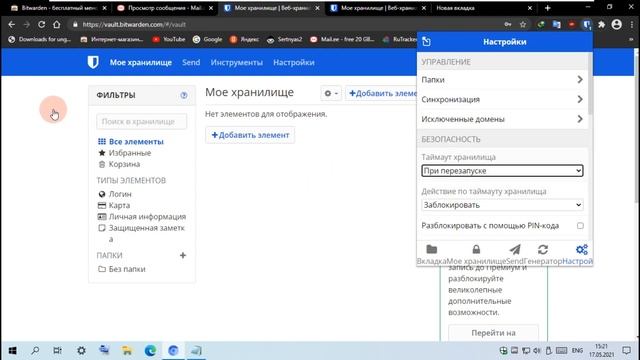640x360 pixels.
Task: Click Перейти на premium button
Action: 493,333
